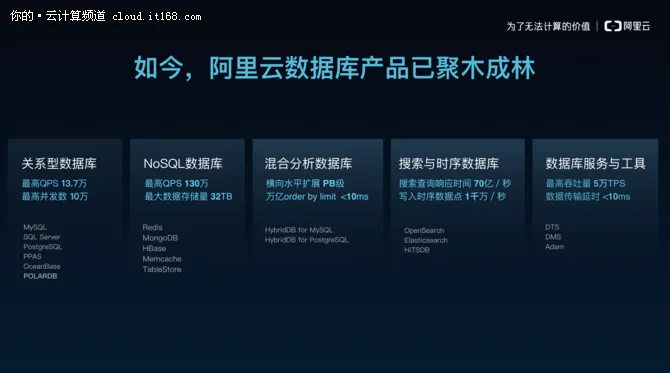
Task: Click SQL Server in the relational list
Action: tap(41, 237)
